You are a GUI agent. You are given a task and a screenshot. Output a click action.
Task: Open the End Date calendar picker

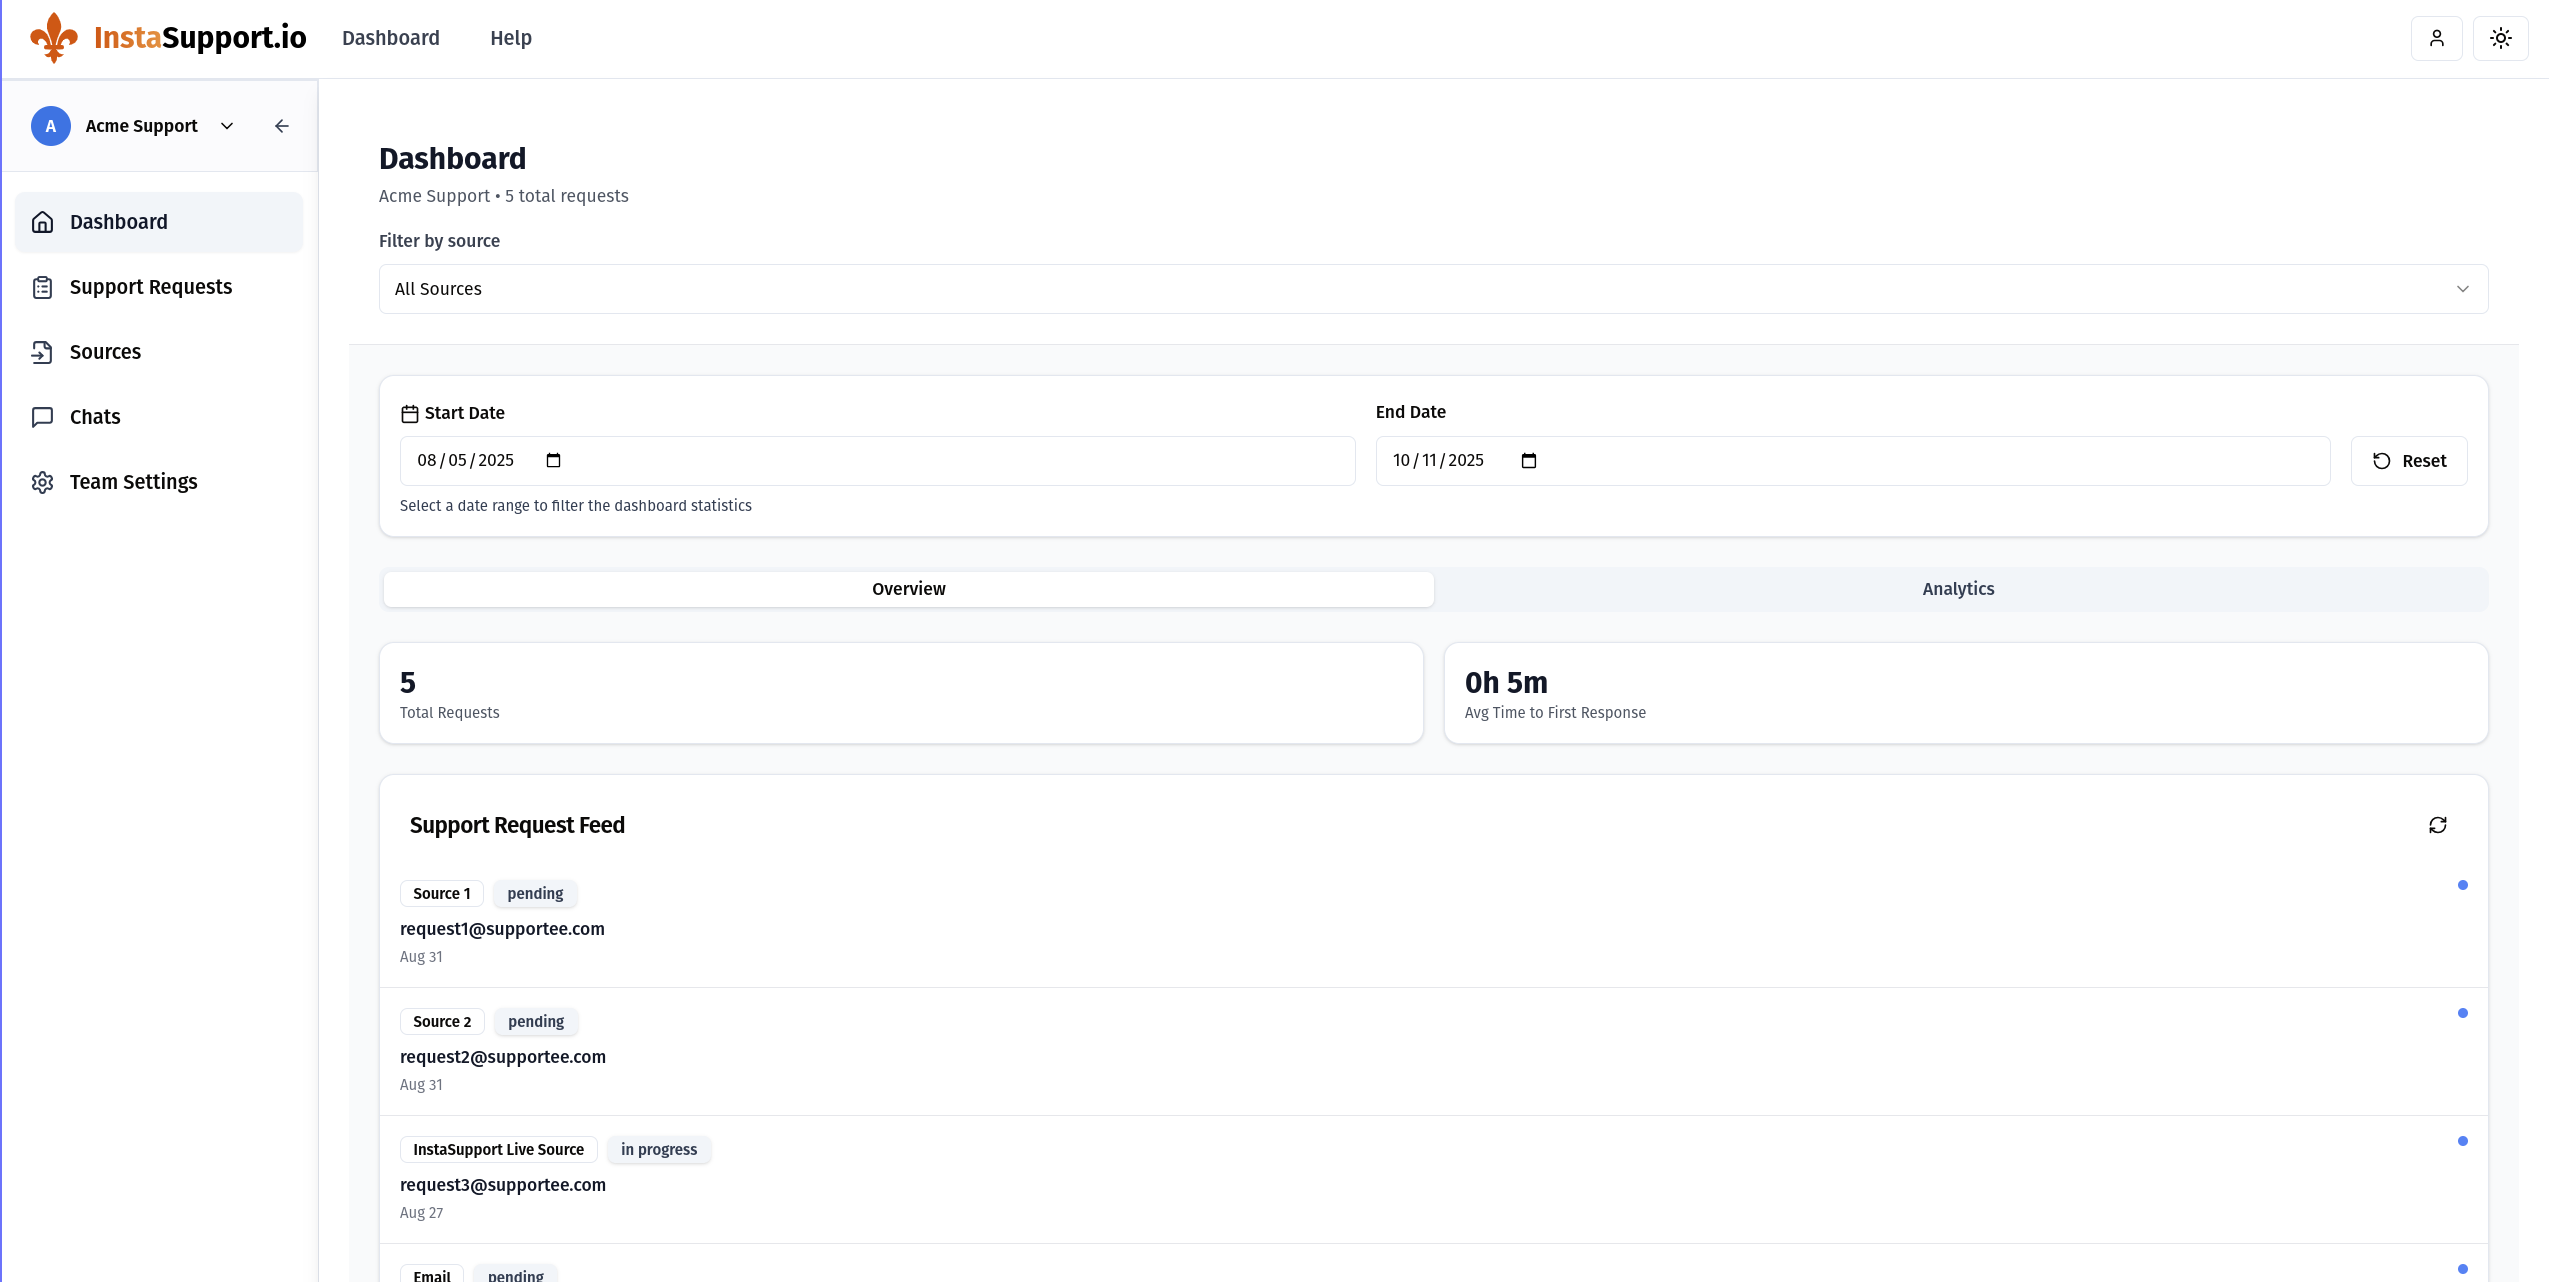point(1528,460)
